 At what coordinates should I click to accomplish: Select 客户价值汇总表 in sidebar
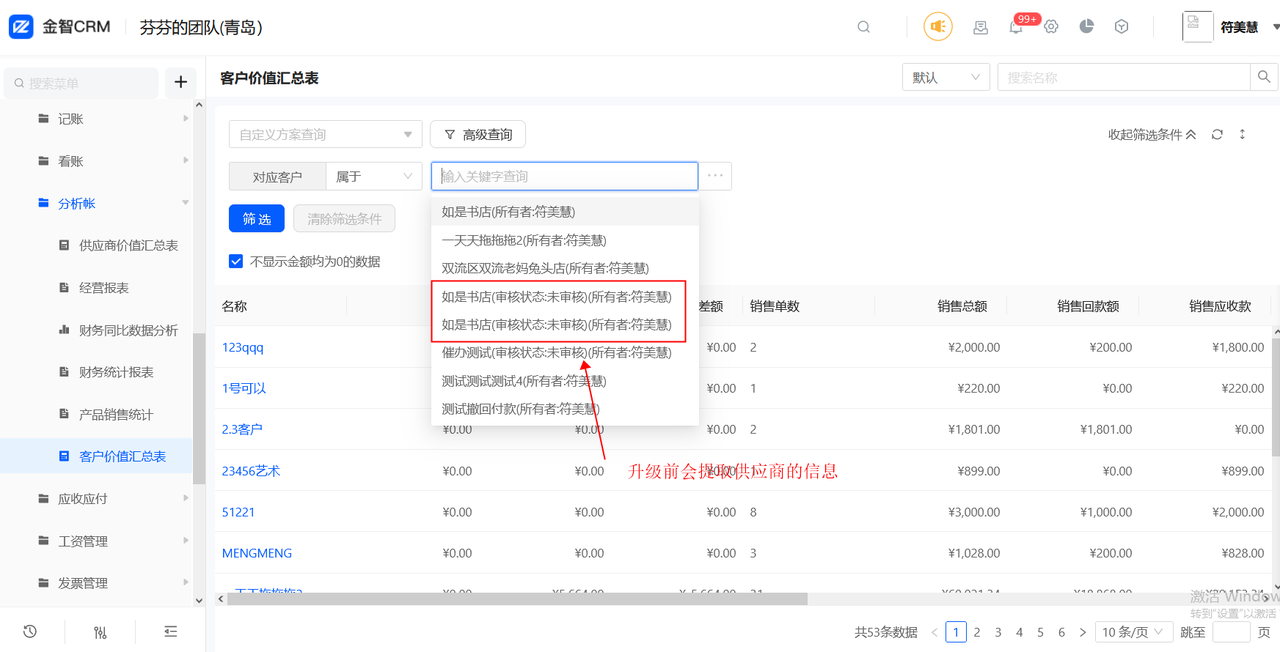click(122, 456)
